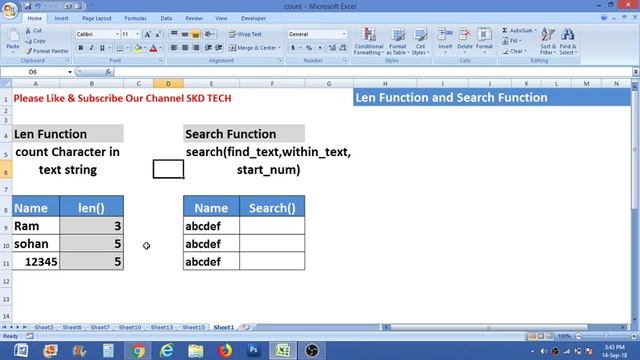Apply Accounting dollar number format
Viewport: 640px width, 360px height.
pyautogui.click(x=293, y=48)
